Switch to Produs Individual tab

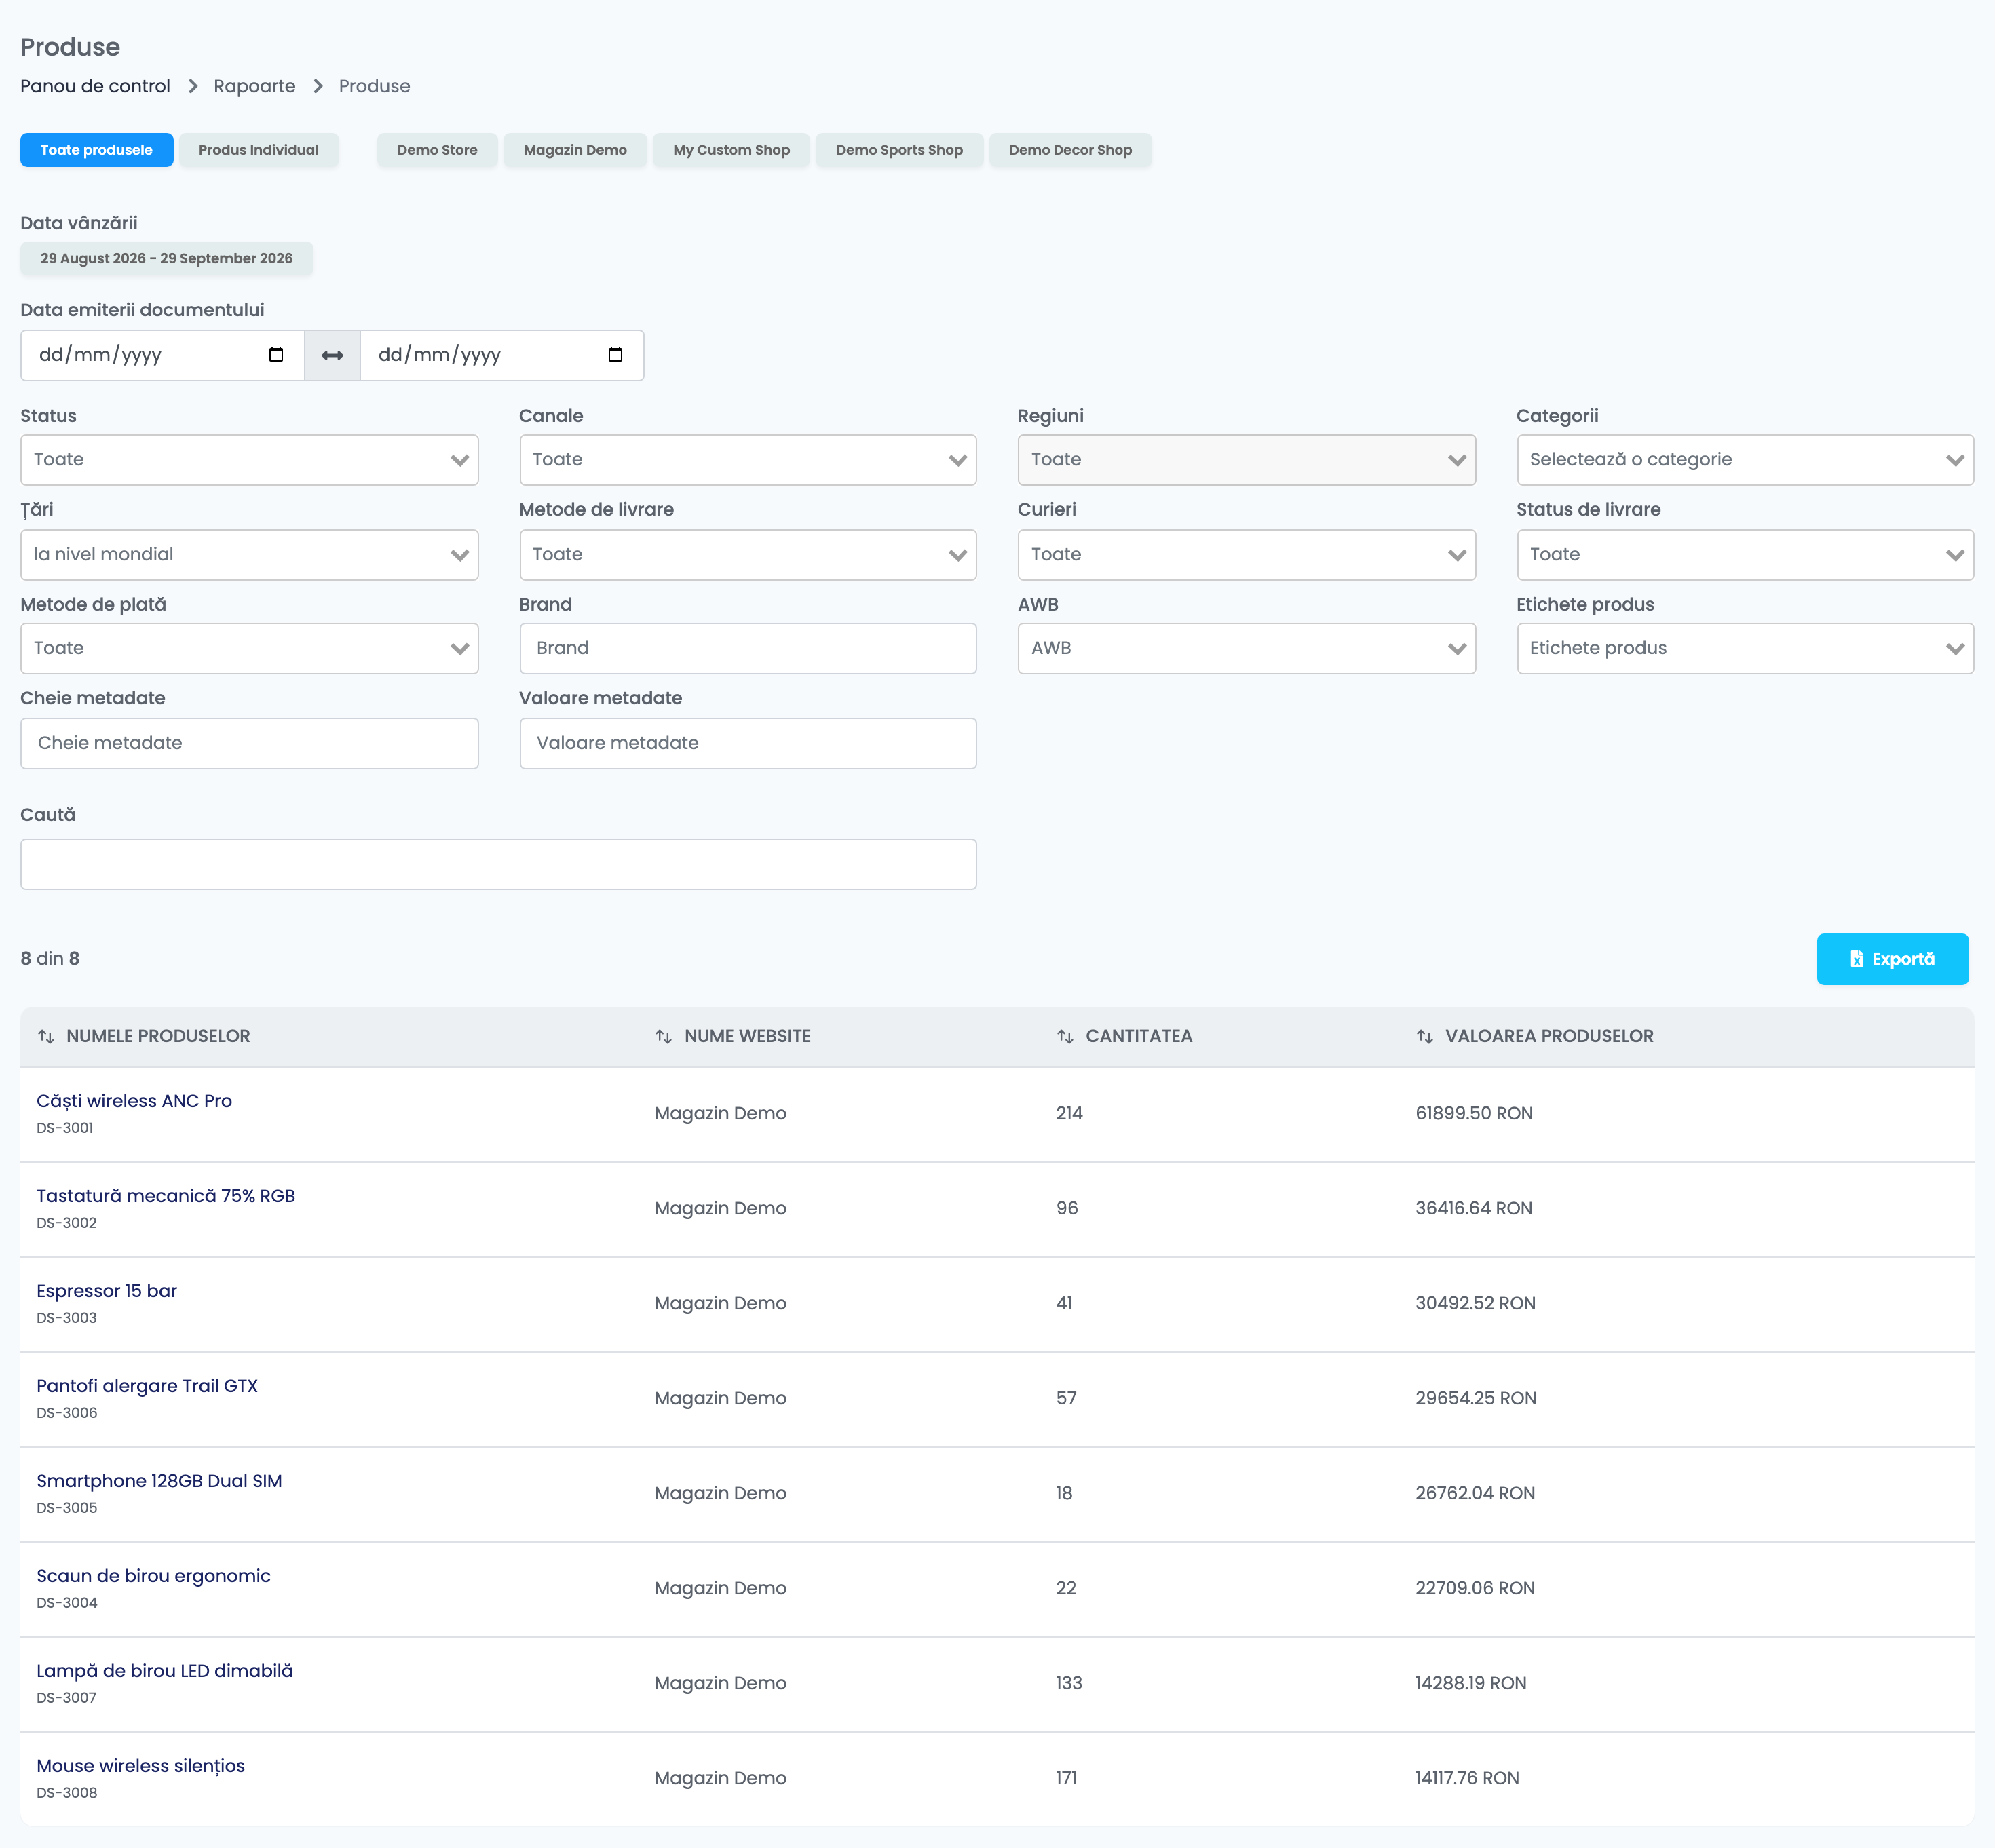point(258,150)
